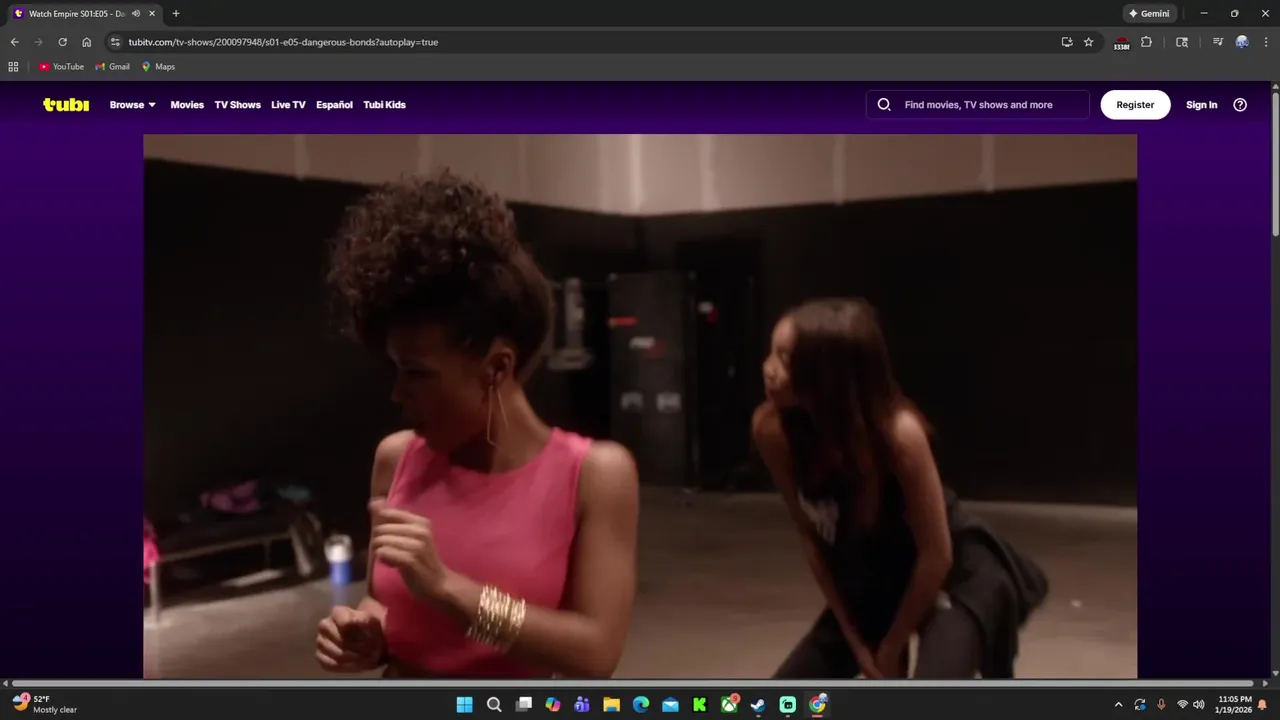Switch to Live TV
This screenshot has height=720, width=1280.
coord(288,105)
